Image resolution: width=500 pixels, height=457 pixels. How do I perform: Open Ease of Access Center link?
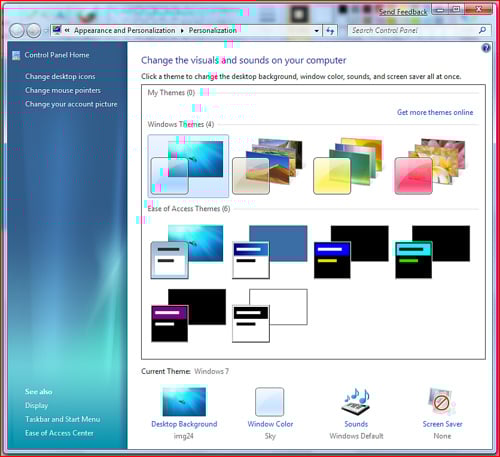[x=59, y=433]
